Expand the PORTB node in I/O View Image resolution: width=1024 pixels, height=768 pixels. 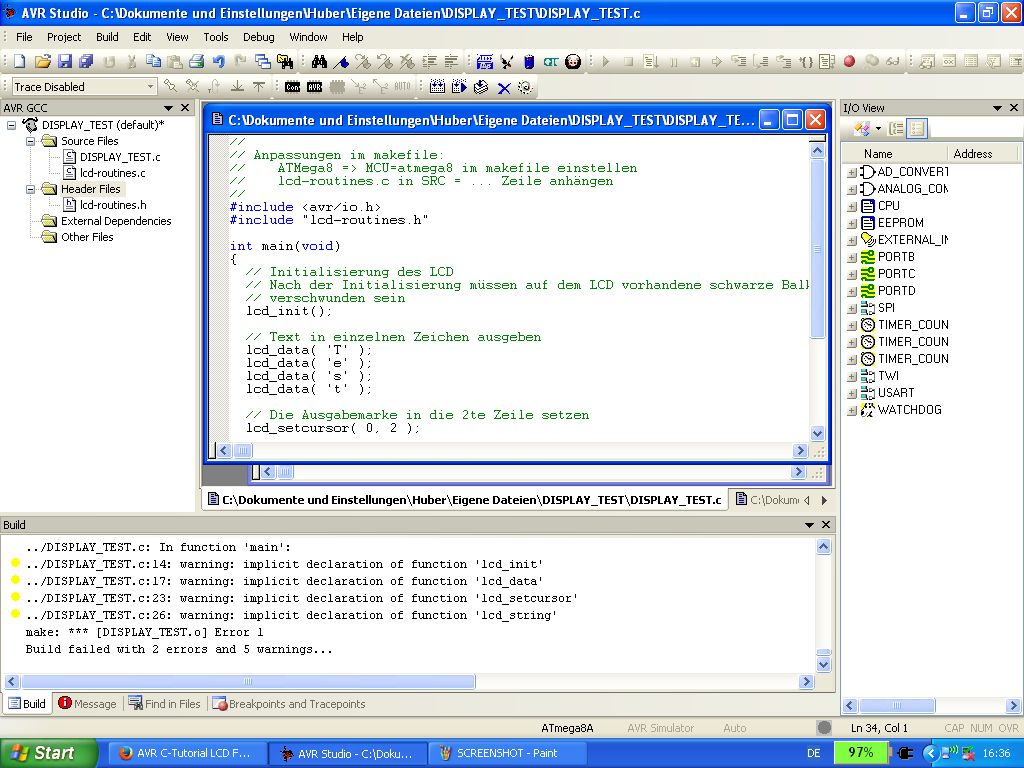coord(852,257)
